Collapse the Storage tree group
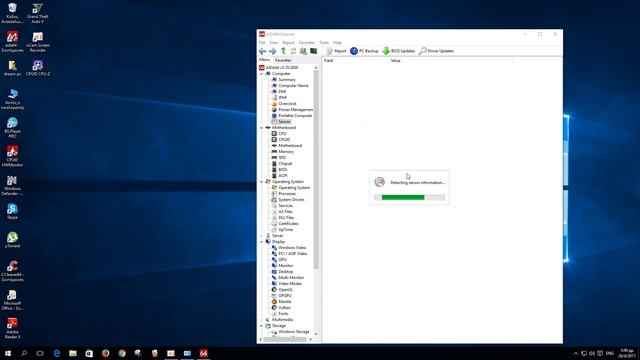The width and height of the screenshot is (640, 360). click(x=262, y=326)
